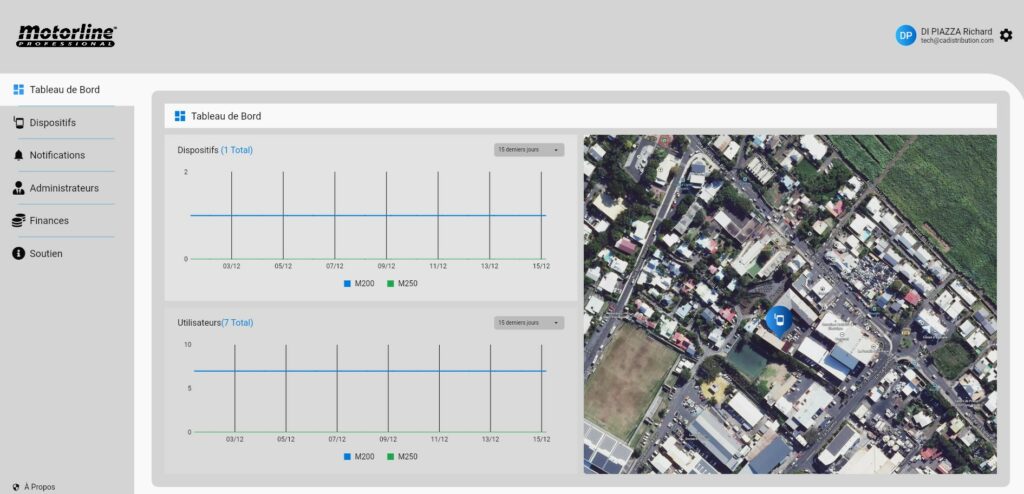Open the Dispositifs period dropdown
The height and width of the screenshot is (494, 1024).
pyautogui.click(x=529, y=150)
